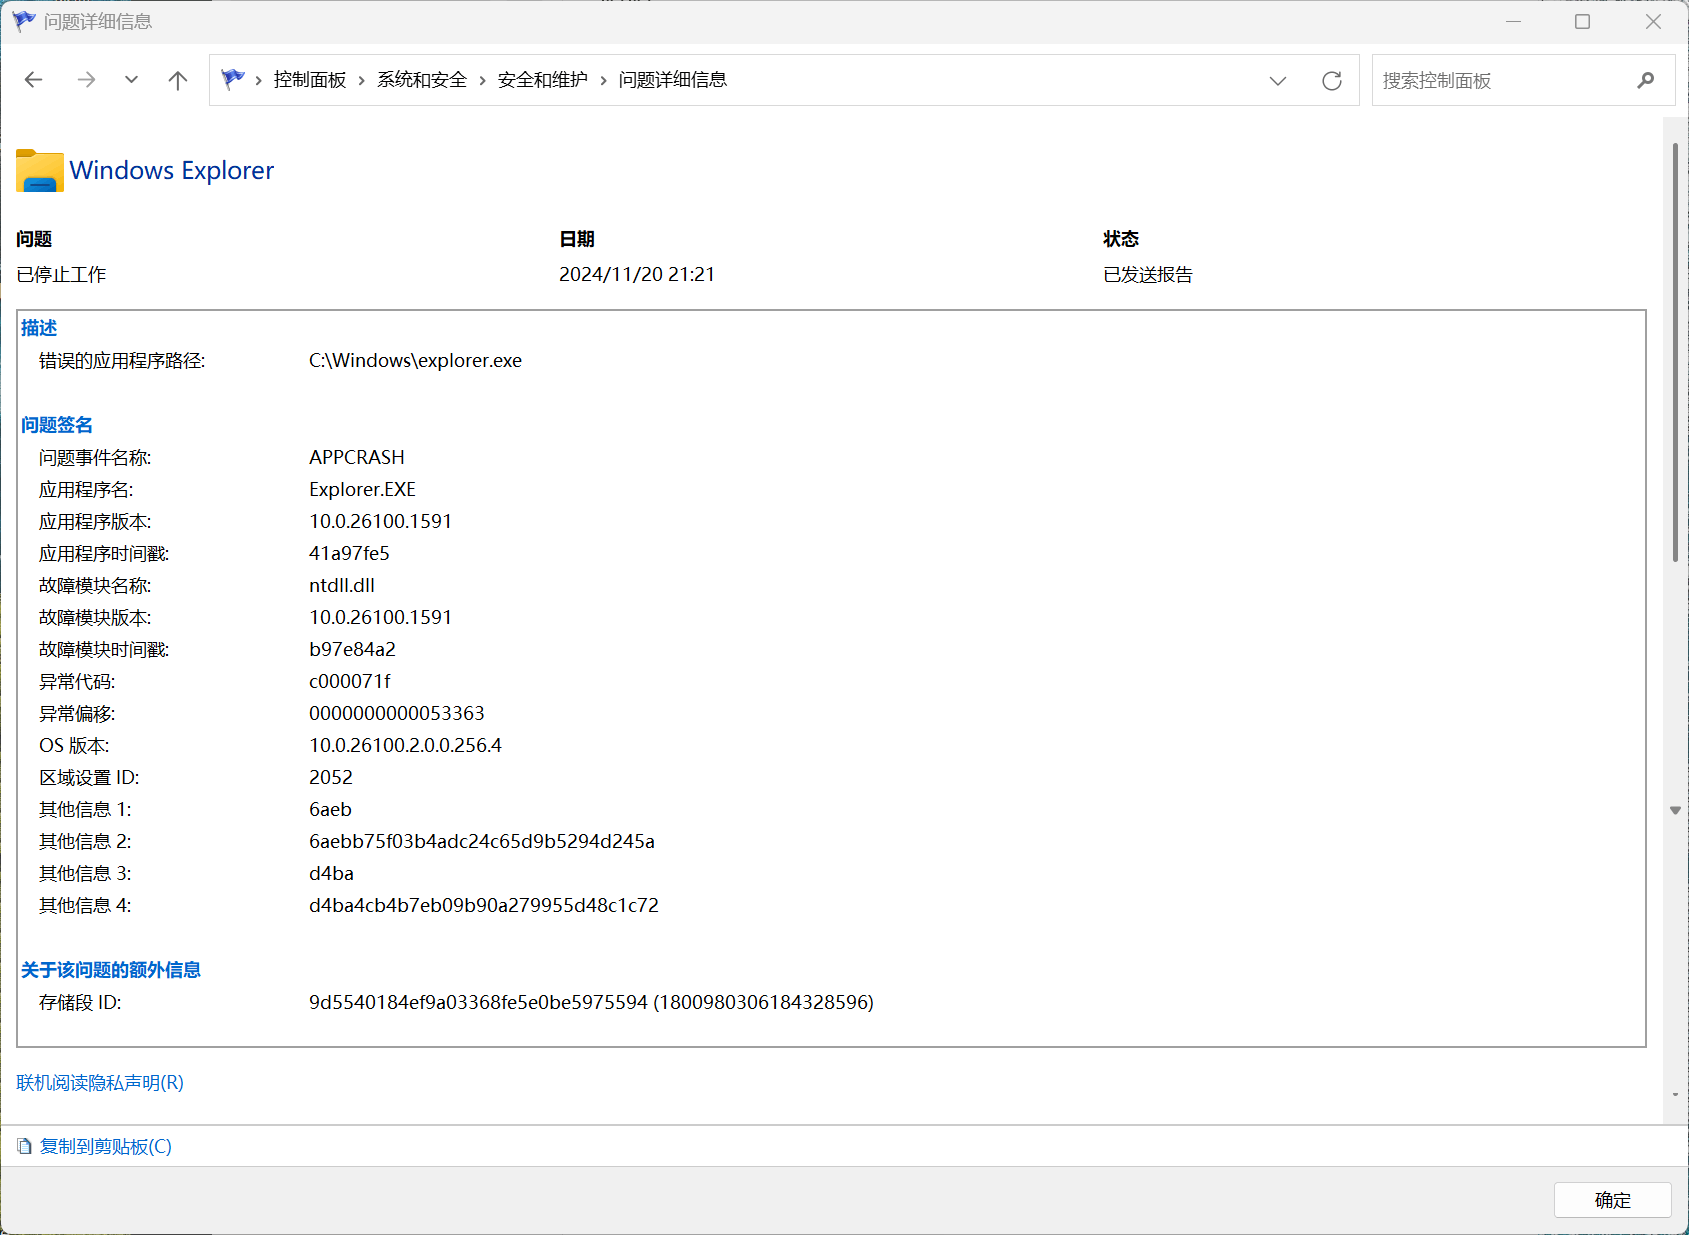Click 复制到剪贴板(C) link
This screenshot has width=1689, height=1235.
pyautogui.click(x=106, y=1147)
